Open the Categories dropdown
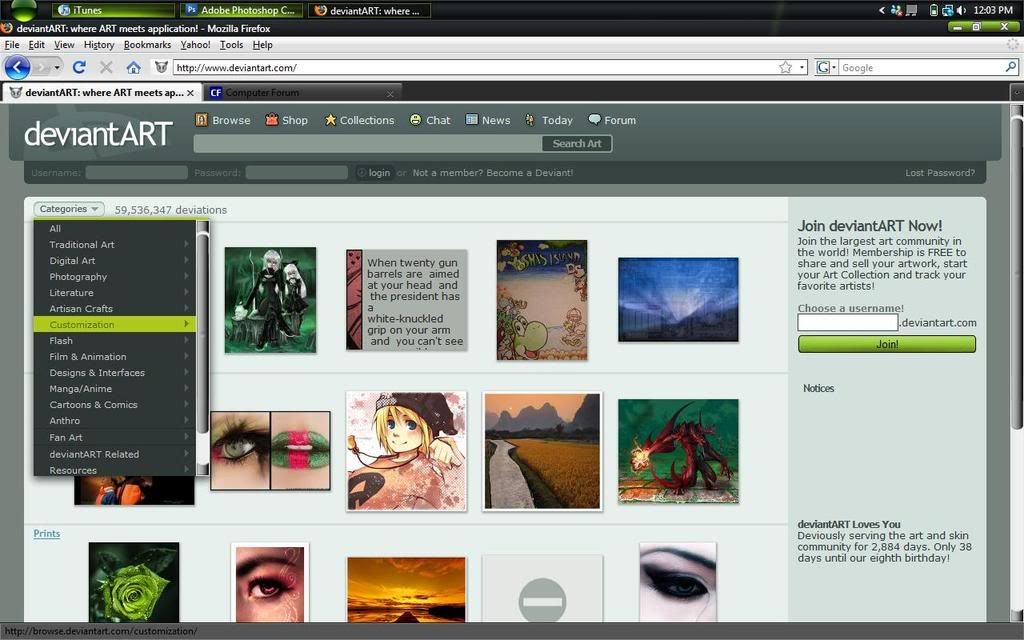The height and width of the screenshot is (640, 1024). point(69,209)
